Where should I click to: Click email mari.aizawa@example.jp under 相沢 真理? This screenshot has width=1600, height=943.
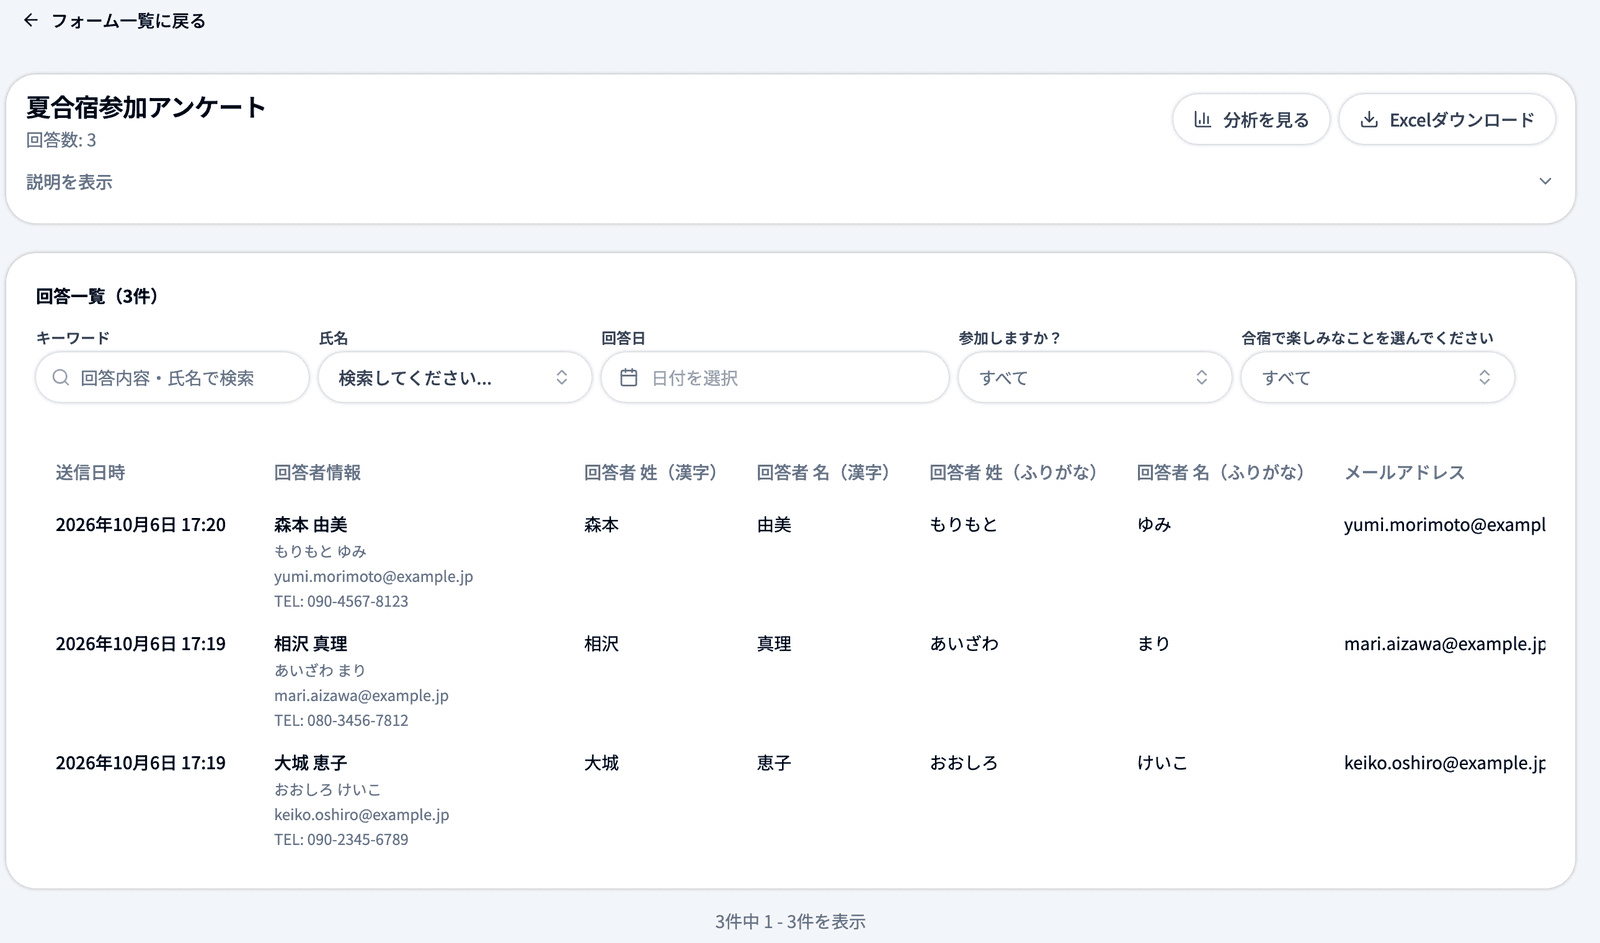pos(361,695)
